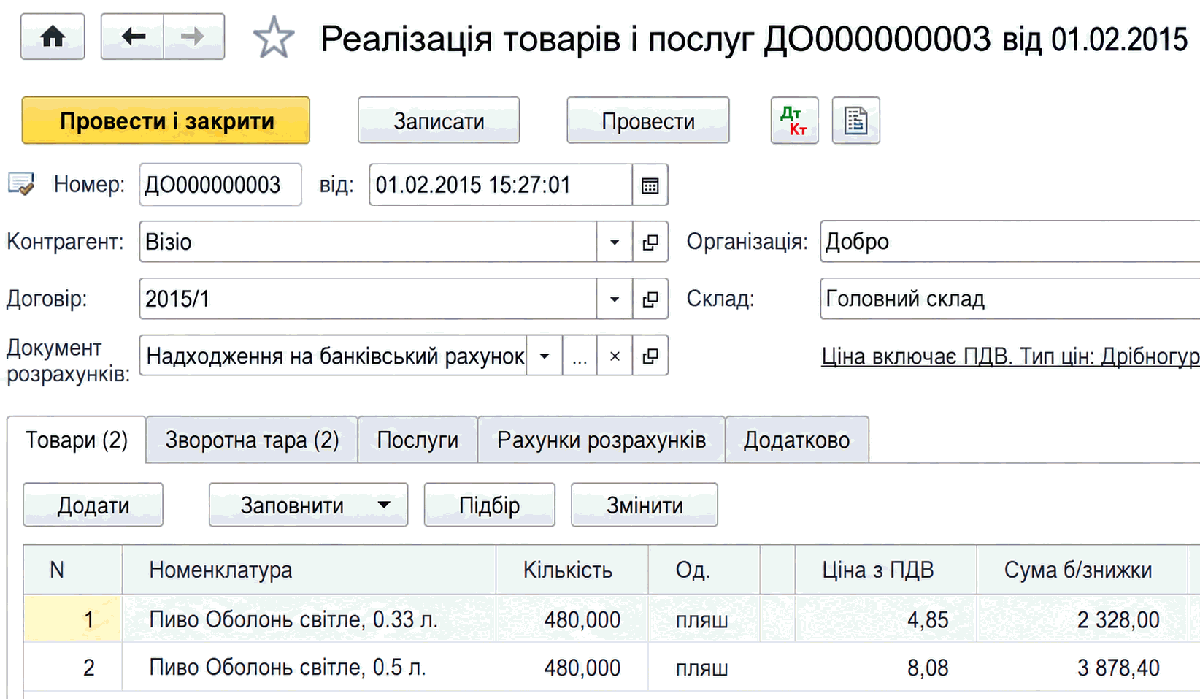Click the N column header

click(x=73, y=570)
